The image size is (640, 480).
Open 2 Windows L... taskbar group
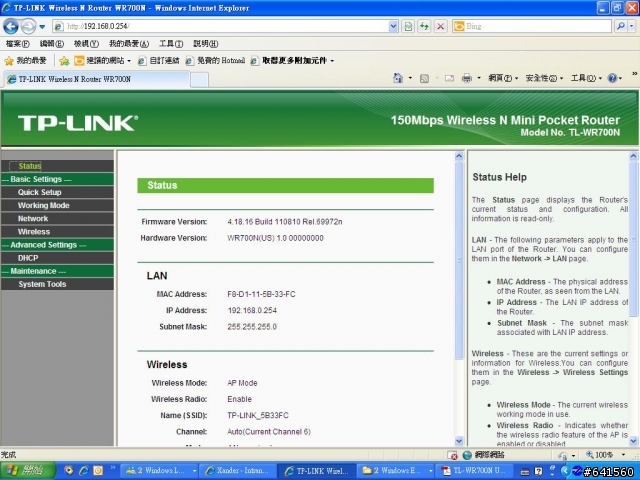(160, 471)
